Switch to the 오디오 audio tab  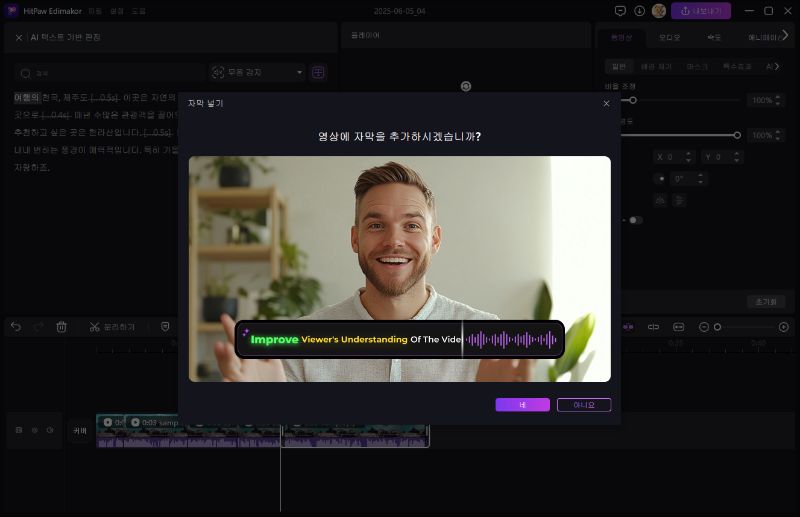tap(669, 37)
